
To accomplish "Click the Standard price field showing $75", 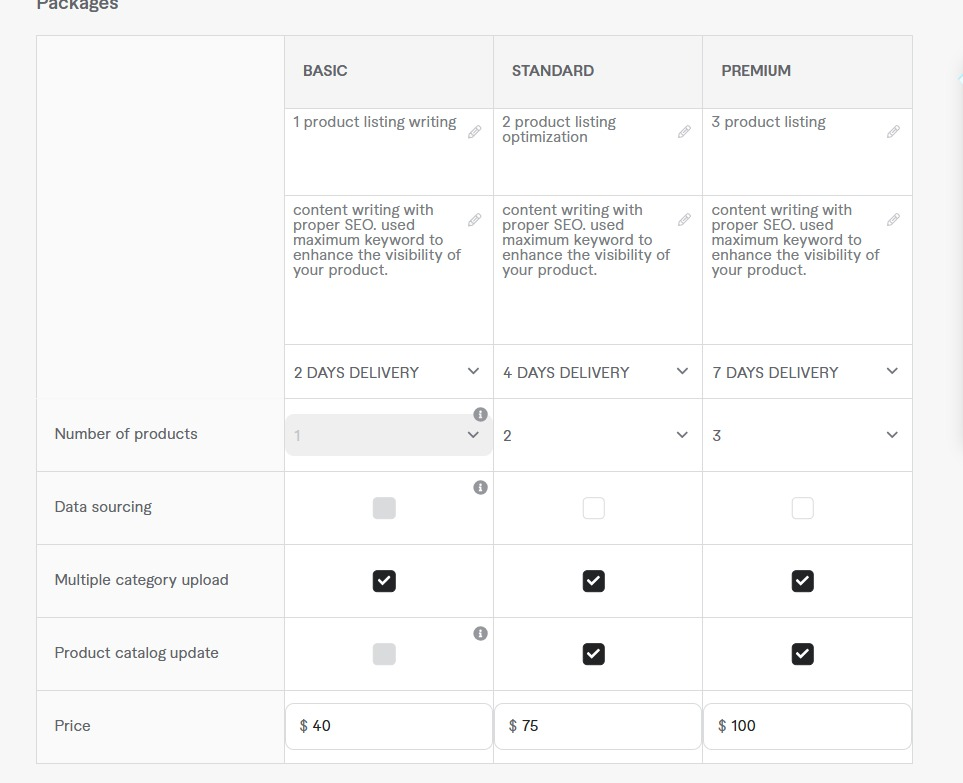I will (x=598, y=727).
